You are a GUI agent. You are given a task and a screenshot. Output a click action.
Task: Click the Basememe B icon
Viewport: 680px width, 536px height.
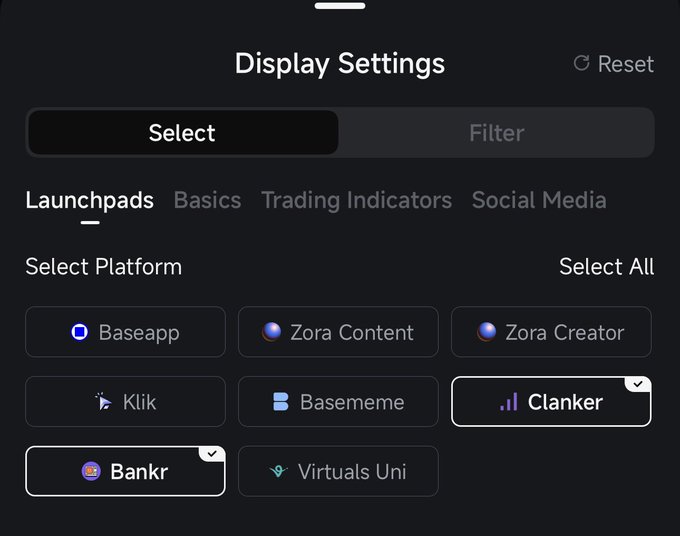click(x=281, y=402)
